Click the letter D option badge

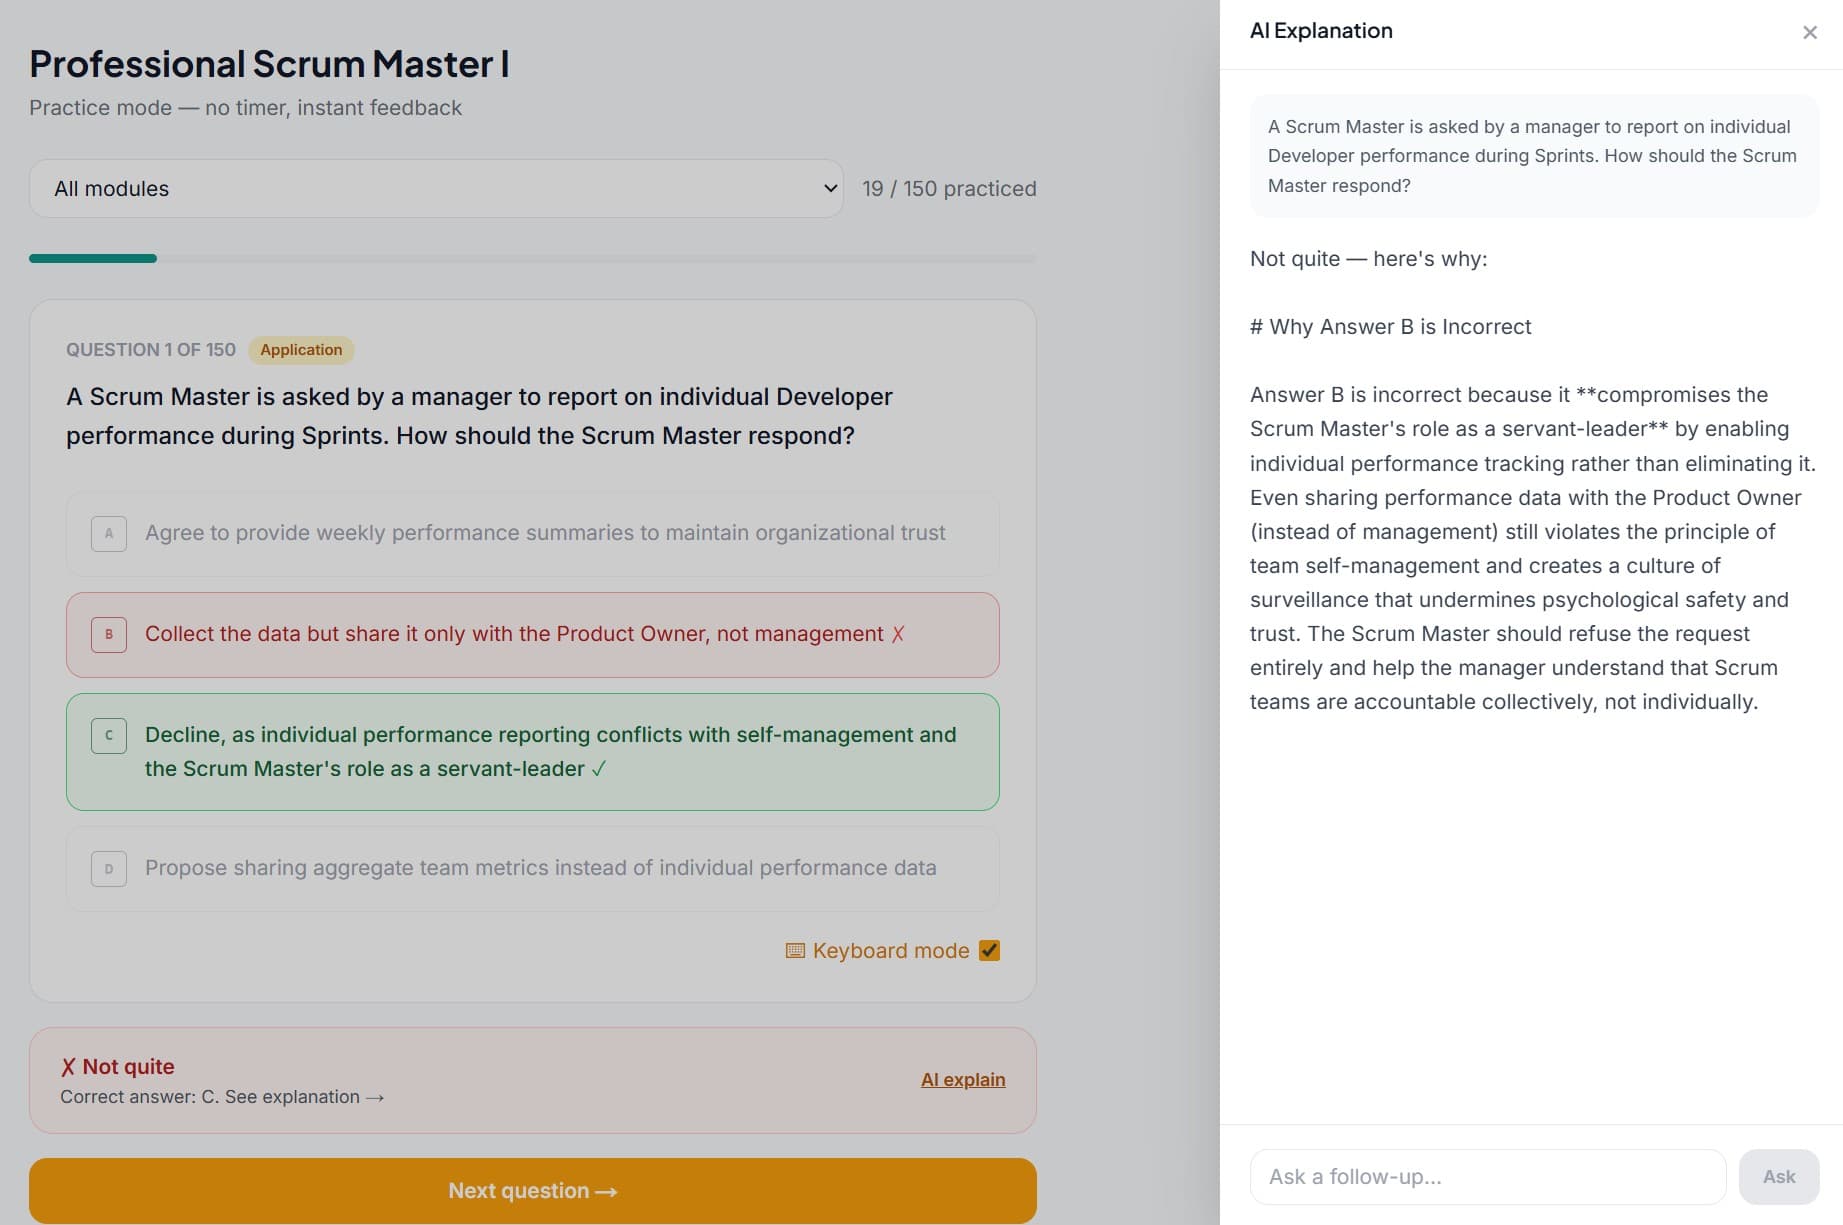pyautogui.click(x=109, y=868)
